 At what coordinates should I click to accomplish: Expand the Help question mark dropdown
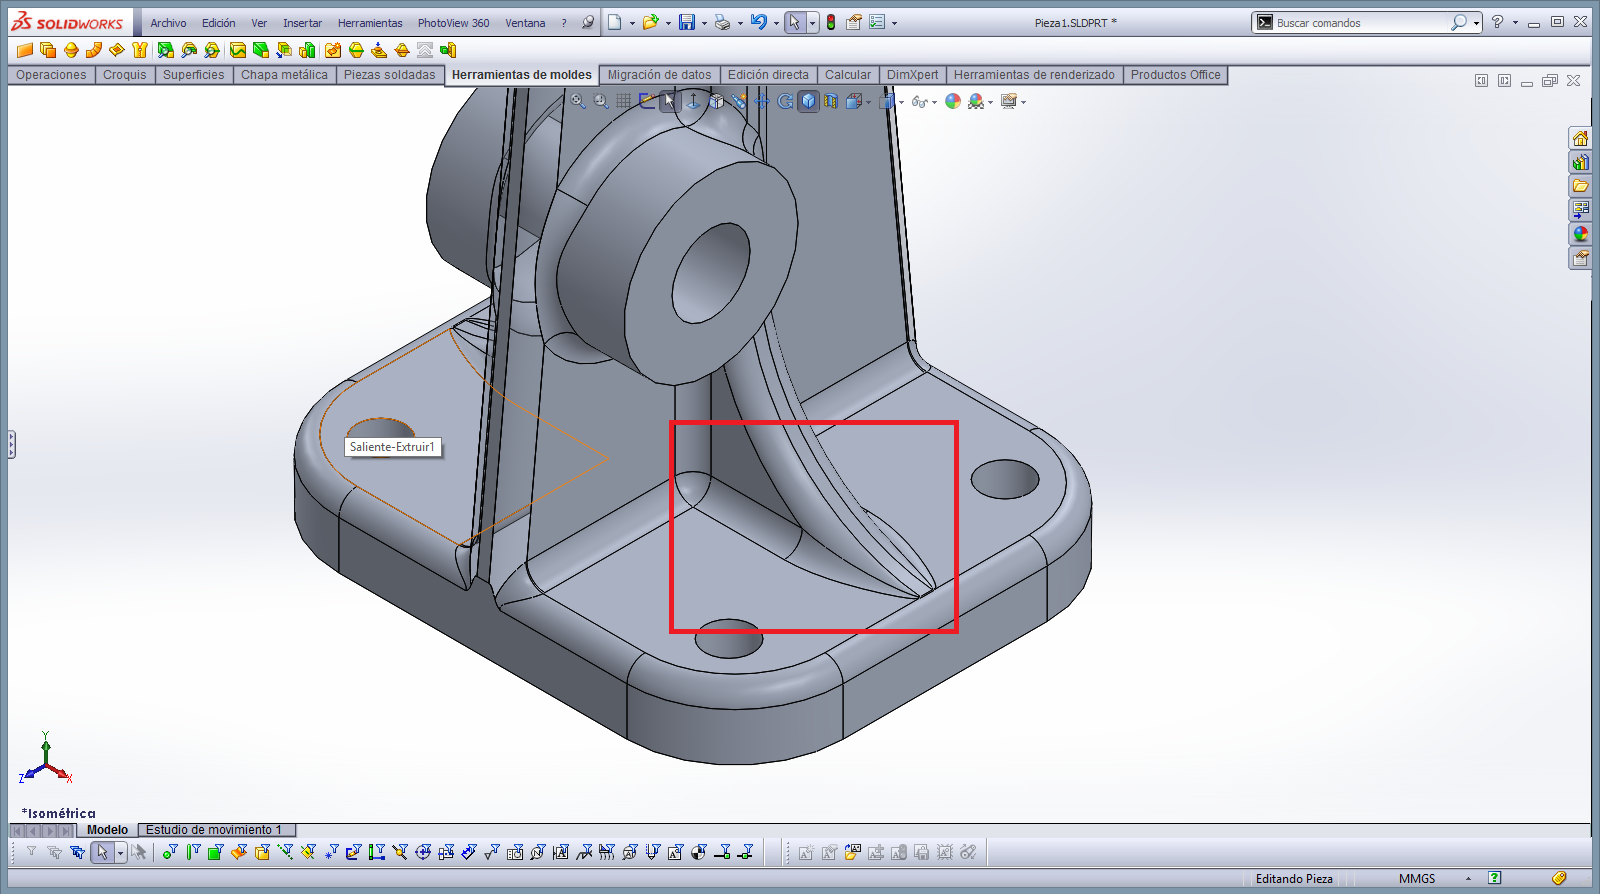1515,23
